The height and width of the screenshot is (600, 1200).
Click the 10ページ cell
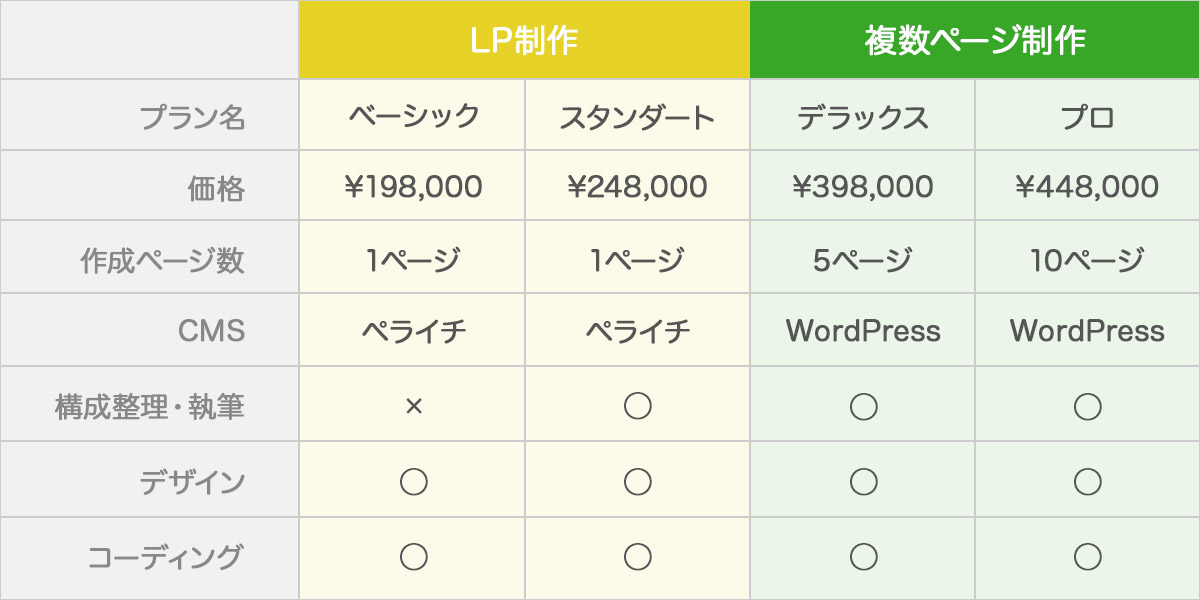click(x=1087, y=260)
